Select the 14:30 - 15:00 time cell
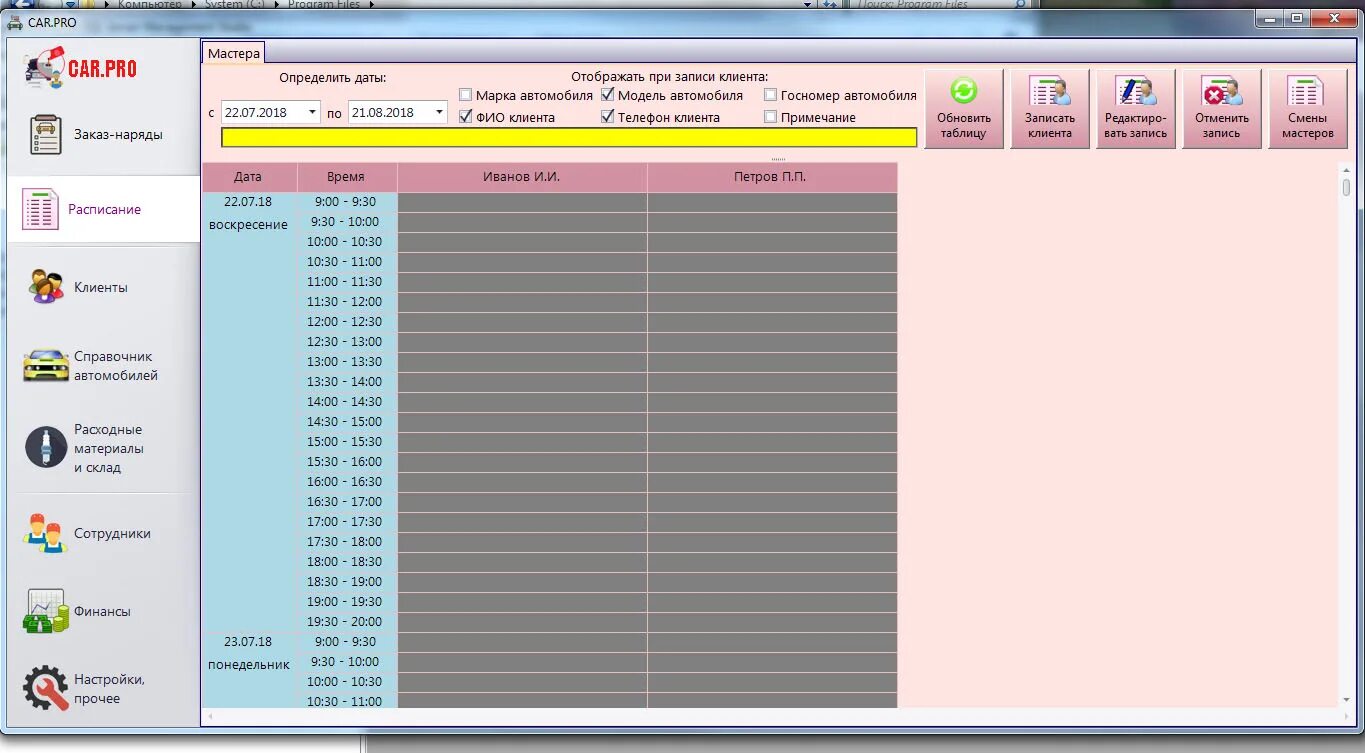This screenshot has width=1365, height=753. click(346, 422)
